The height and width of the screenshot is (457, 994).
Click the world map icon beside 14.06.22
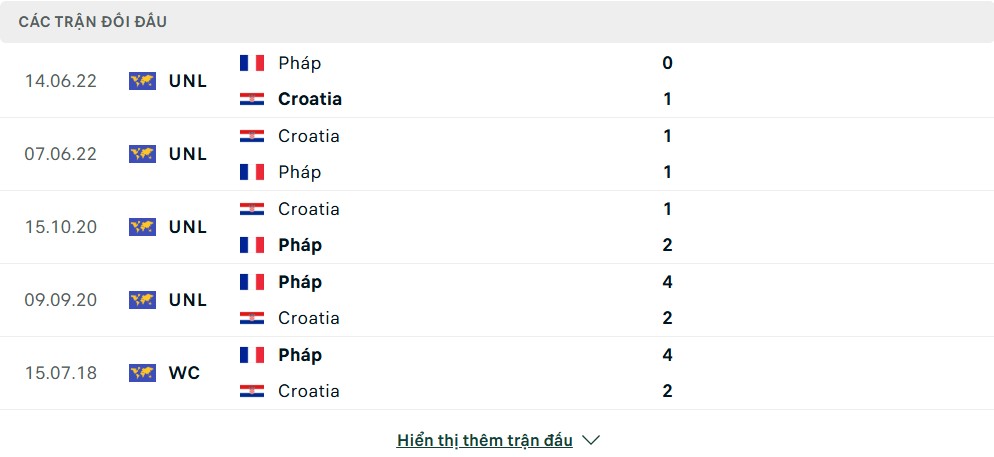click(x=142, y=81)
